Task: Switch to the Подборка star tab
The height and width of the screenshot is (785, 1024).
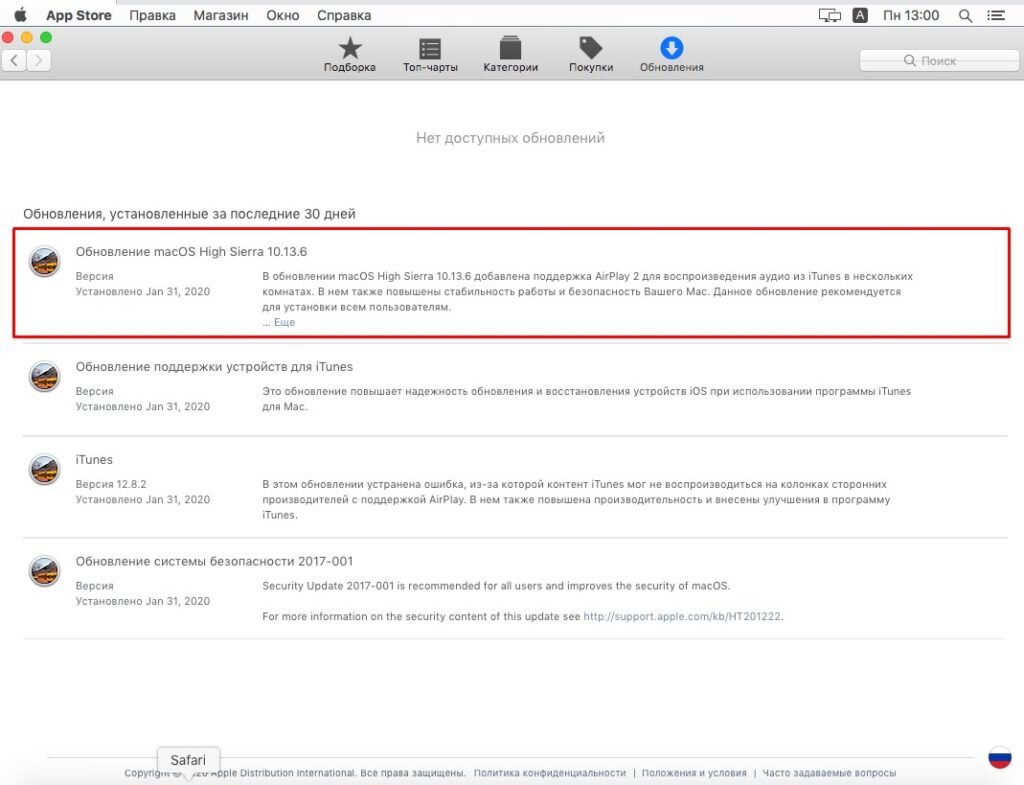Action: (350, 54)
